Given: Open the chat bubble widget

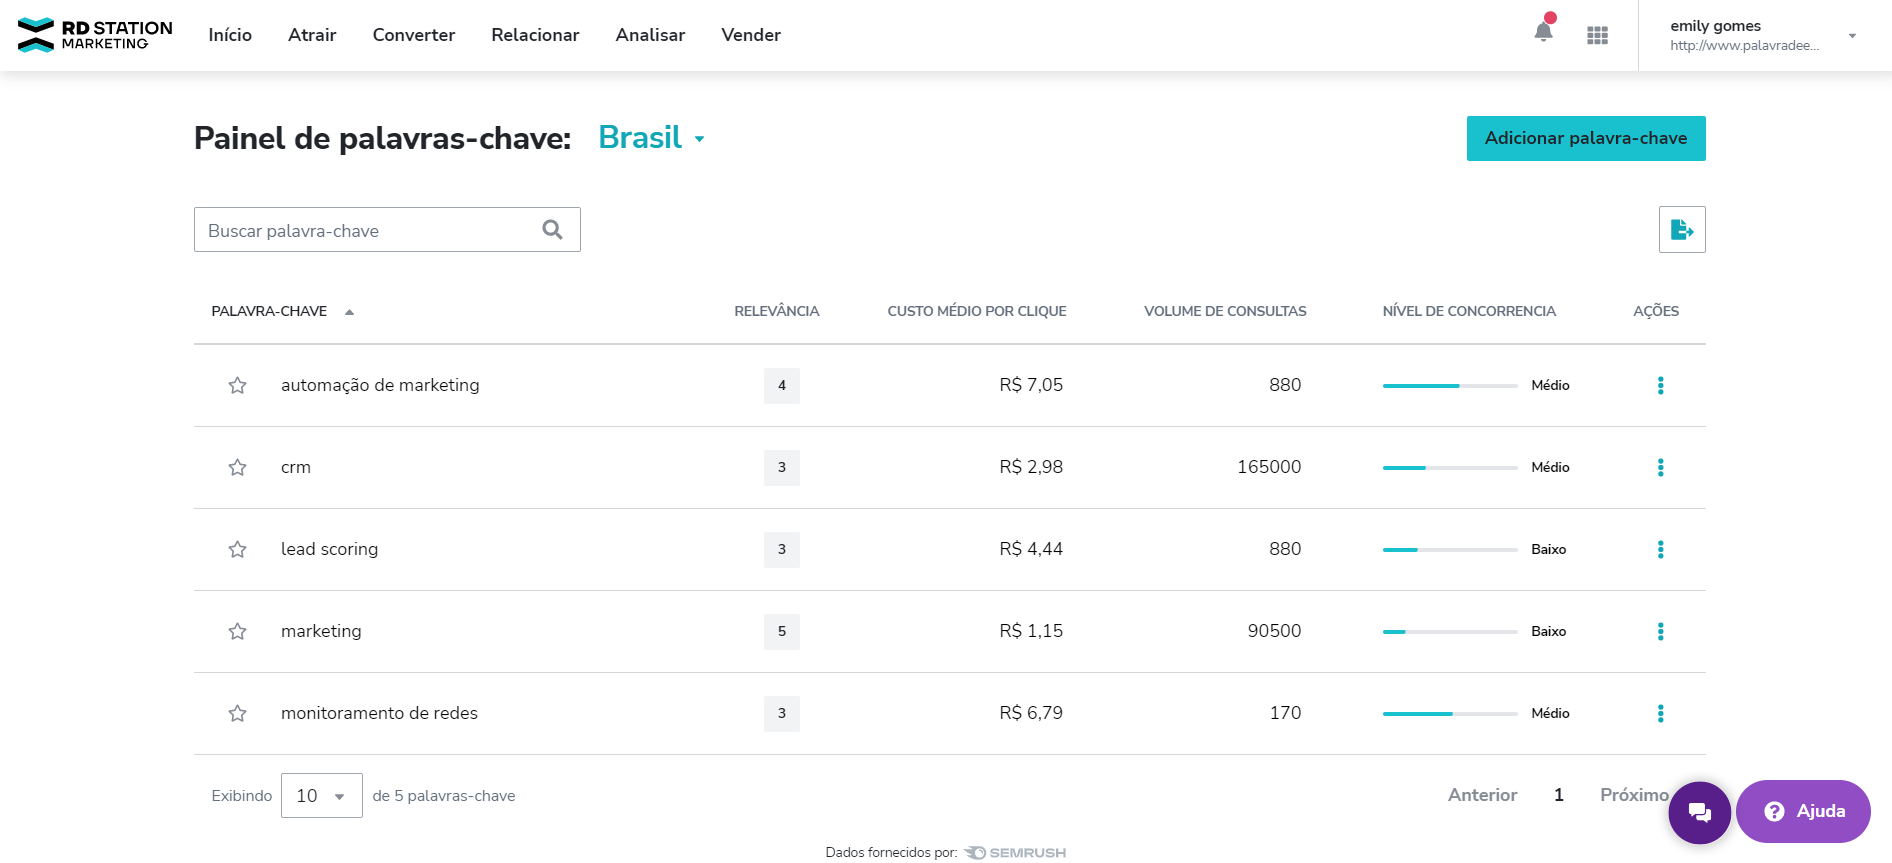Looking at the screenshot, I should [1699, 812].
